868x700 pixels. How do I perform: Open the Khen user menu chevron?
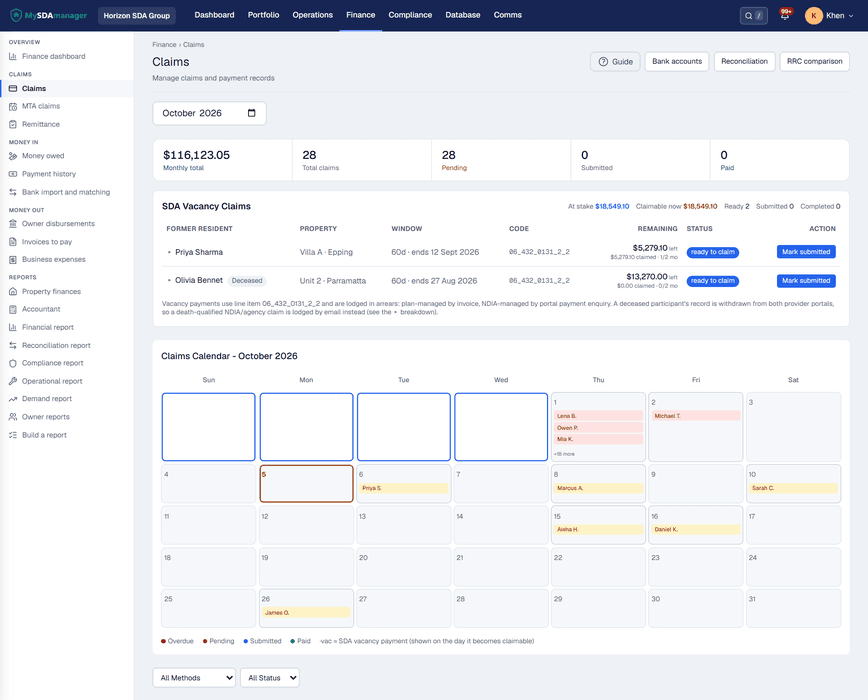tap(851, 16)
